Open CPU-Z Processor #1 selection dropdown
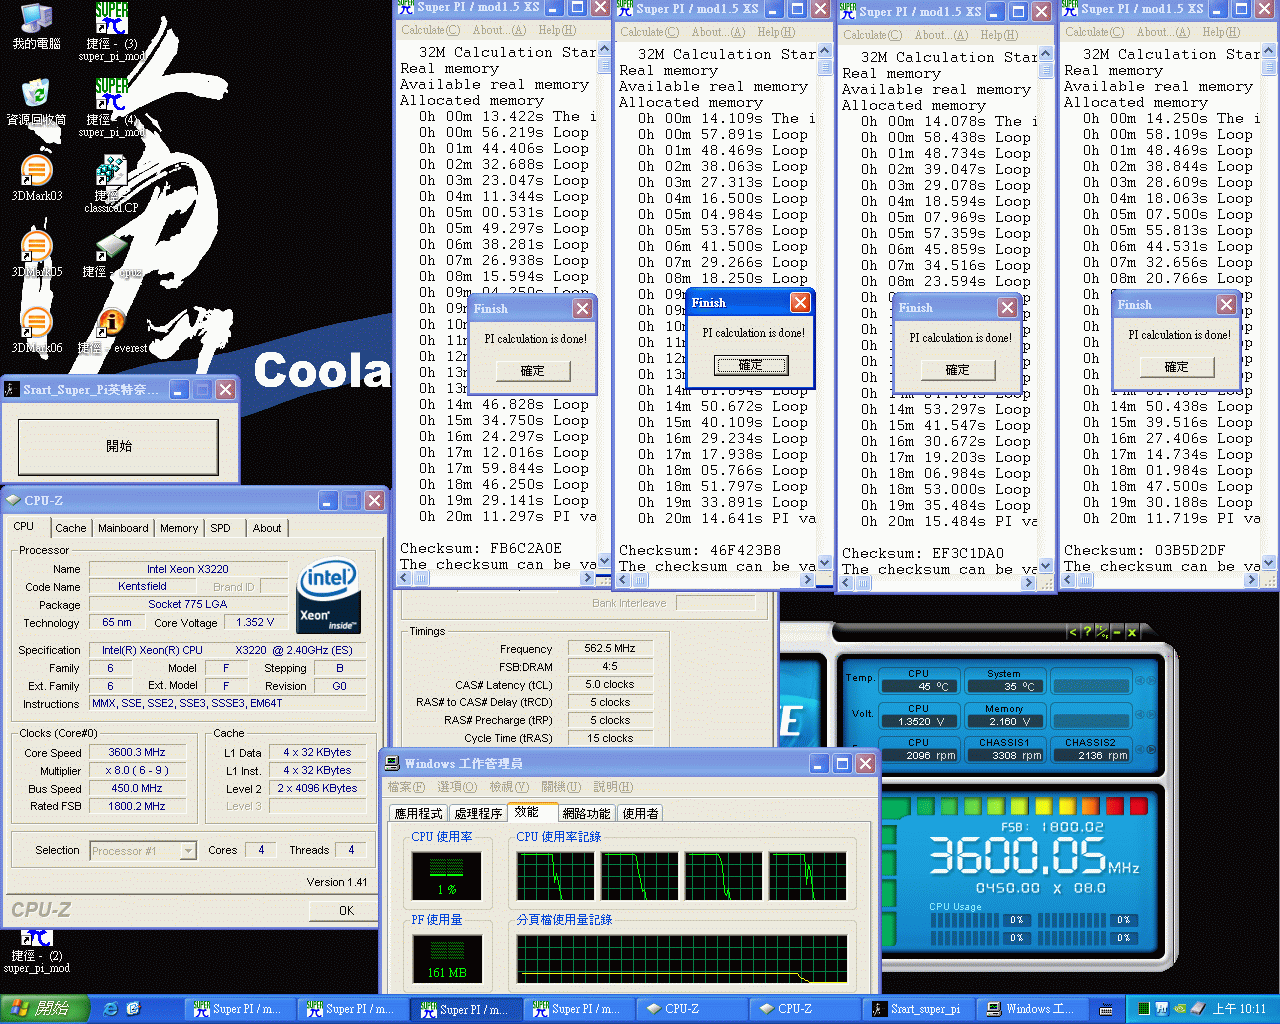This screenshot has height=1024, width=1280. tap(143, 851)
